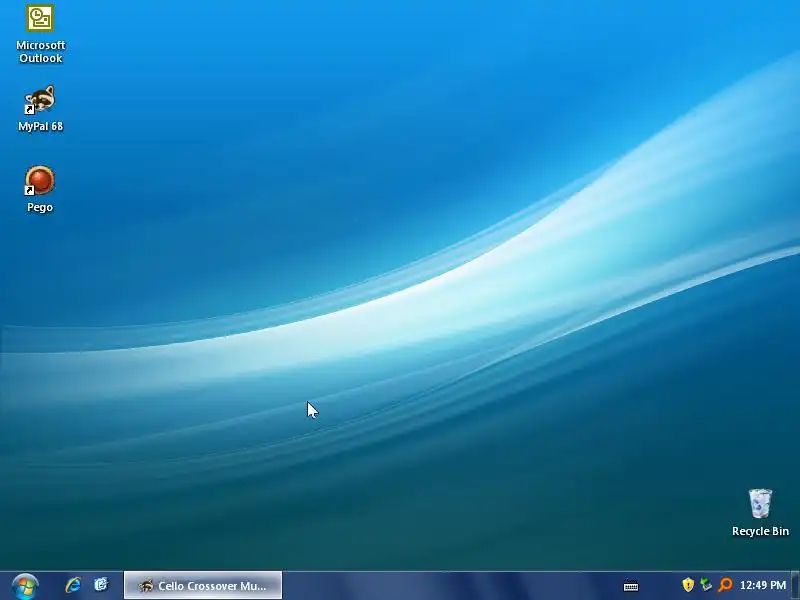Click the green hardware tray icon
Screen dimensions: 800x600
tap(706, 585)
